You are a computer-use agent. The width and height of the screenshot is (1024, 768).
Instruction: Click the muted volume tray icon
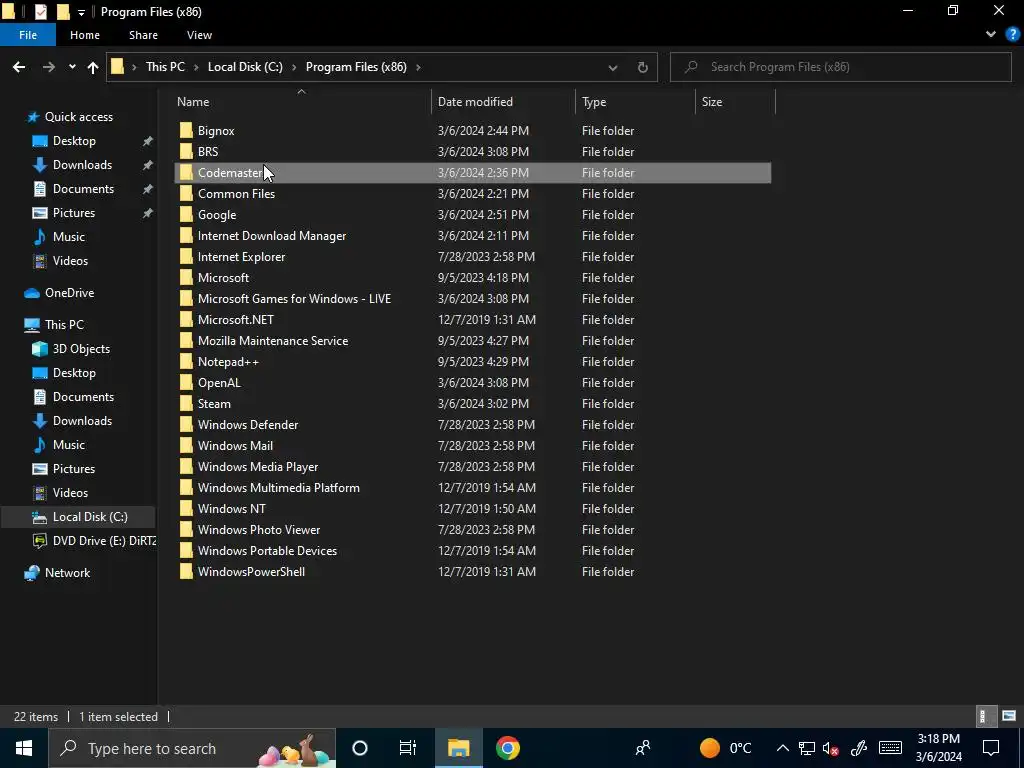831,749
